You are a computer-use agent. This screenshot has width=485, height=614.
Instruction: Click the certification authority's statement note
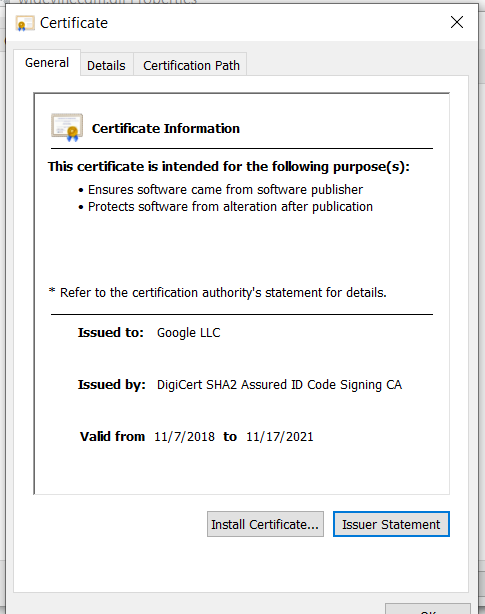(x=217, y=293)
